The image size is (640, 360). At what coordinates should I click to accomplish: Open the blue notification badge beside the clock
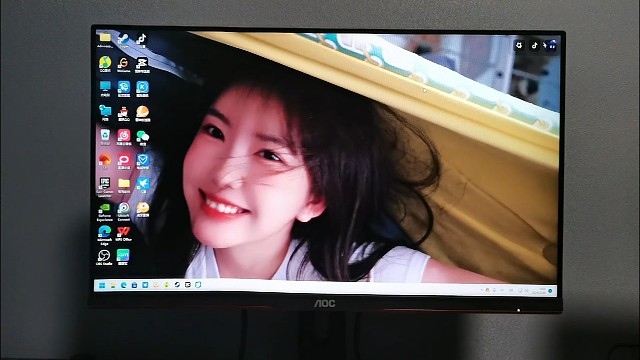[x=550, y=291]
